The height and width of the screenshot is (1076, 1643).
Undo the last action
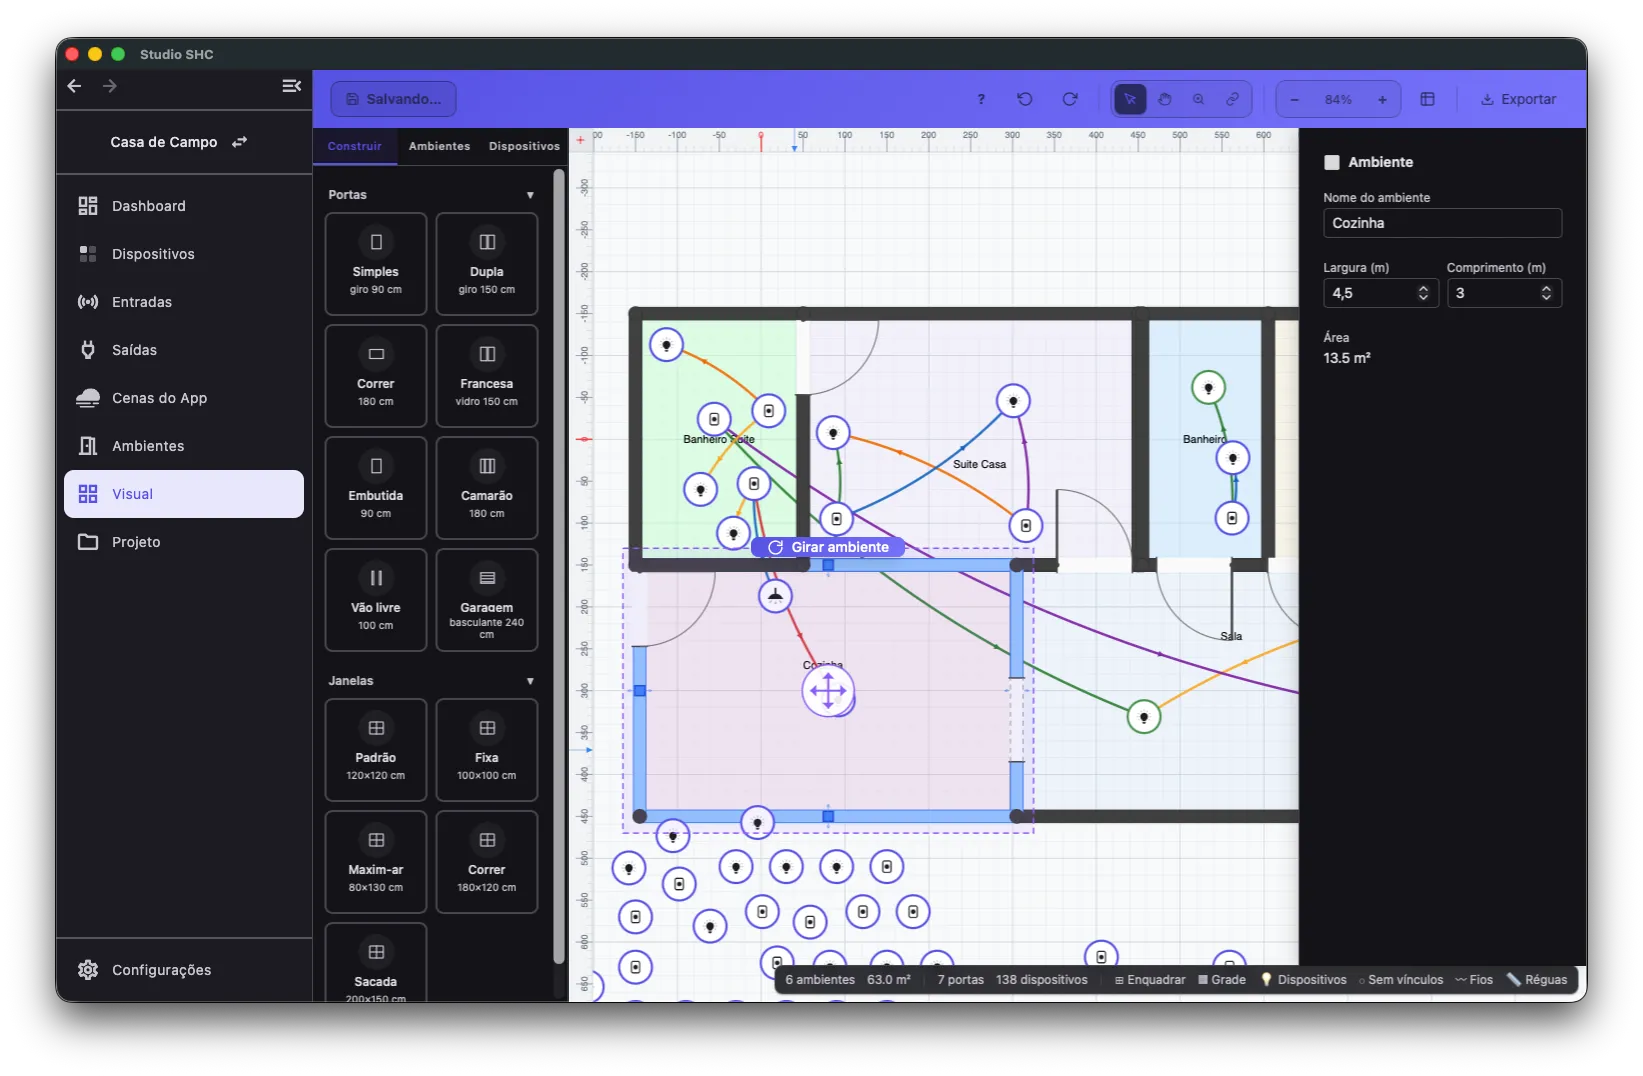(x=1024, y=99)
